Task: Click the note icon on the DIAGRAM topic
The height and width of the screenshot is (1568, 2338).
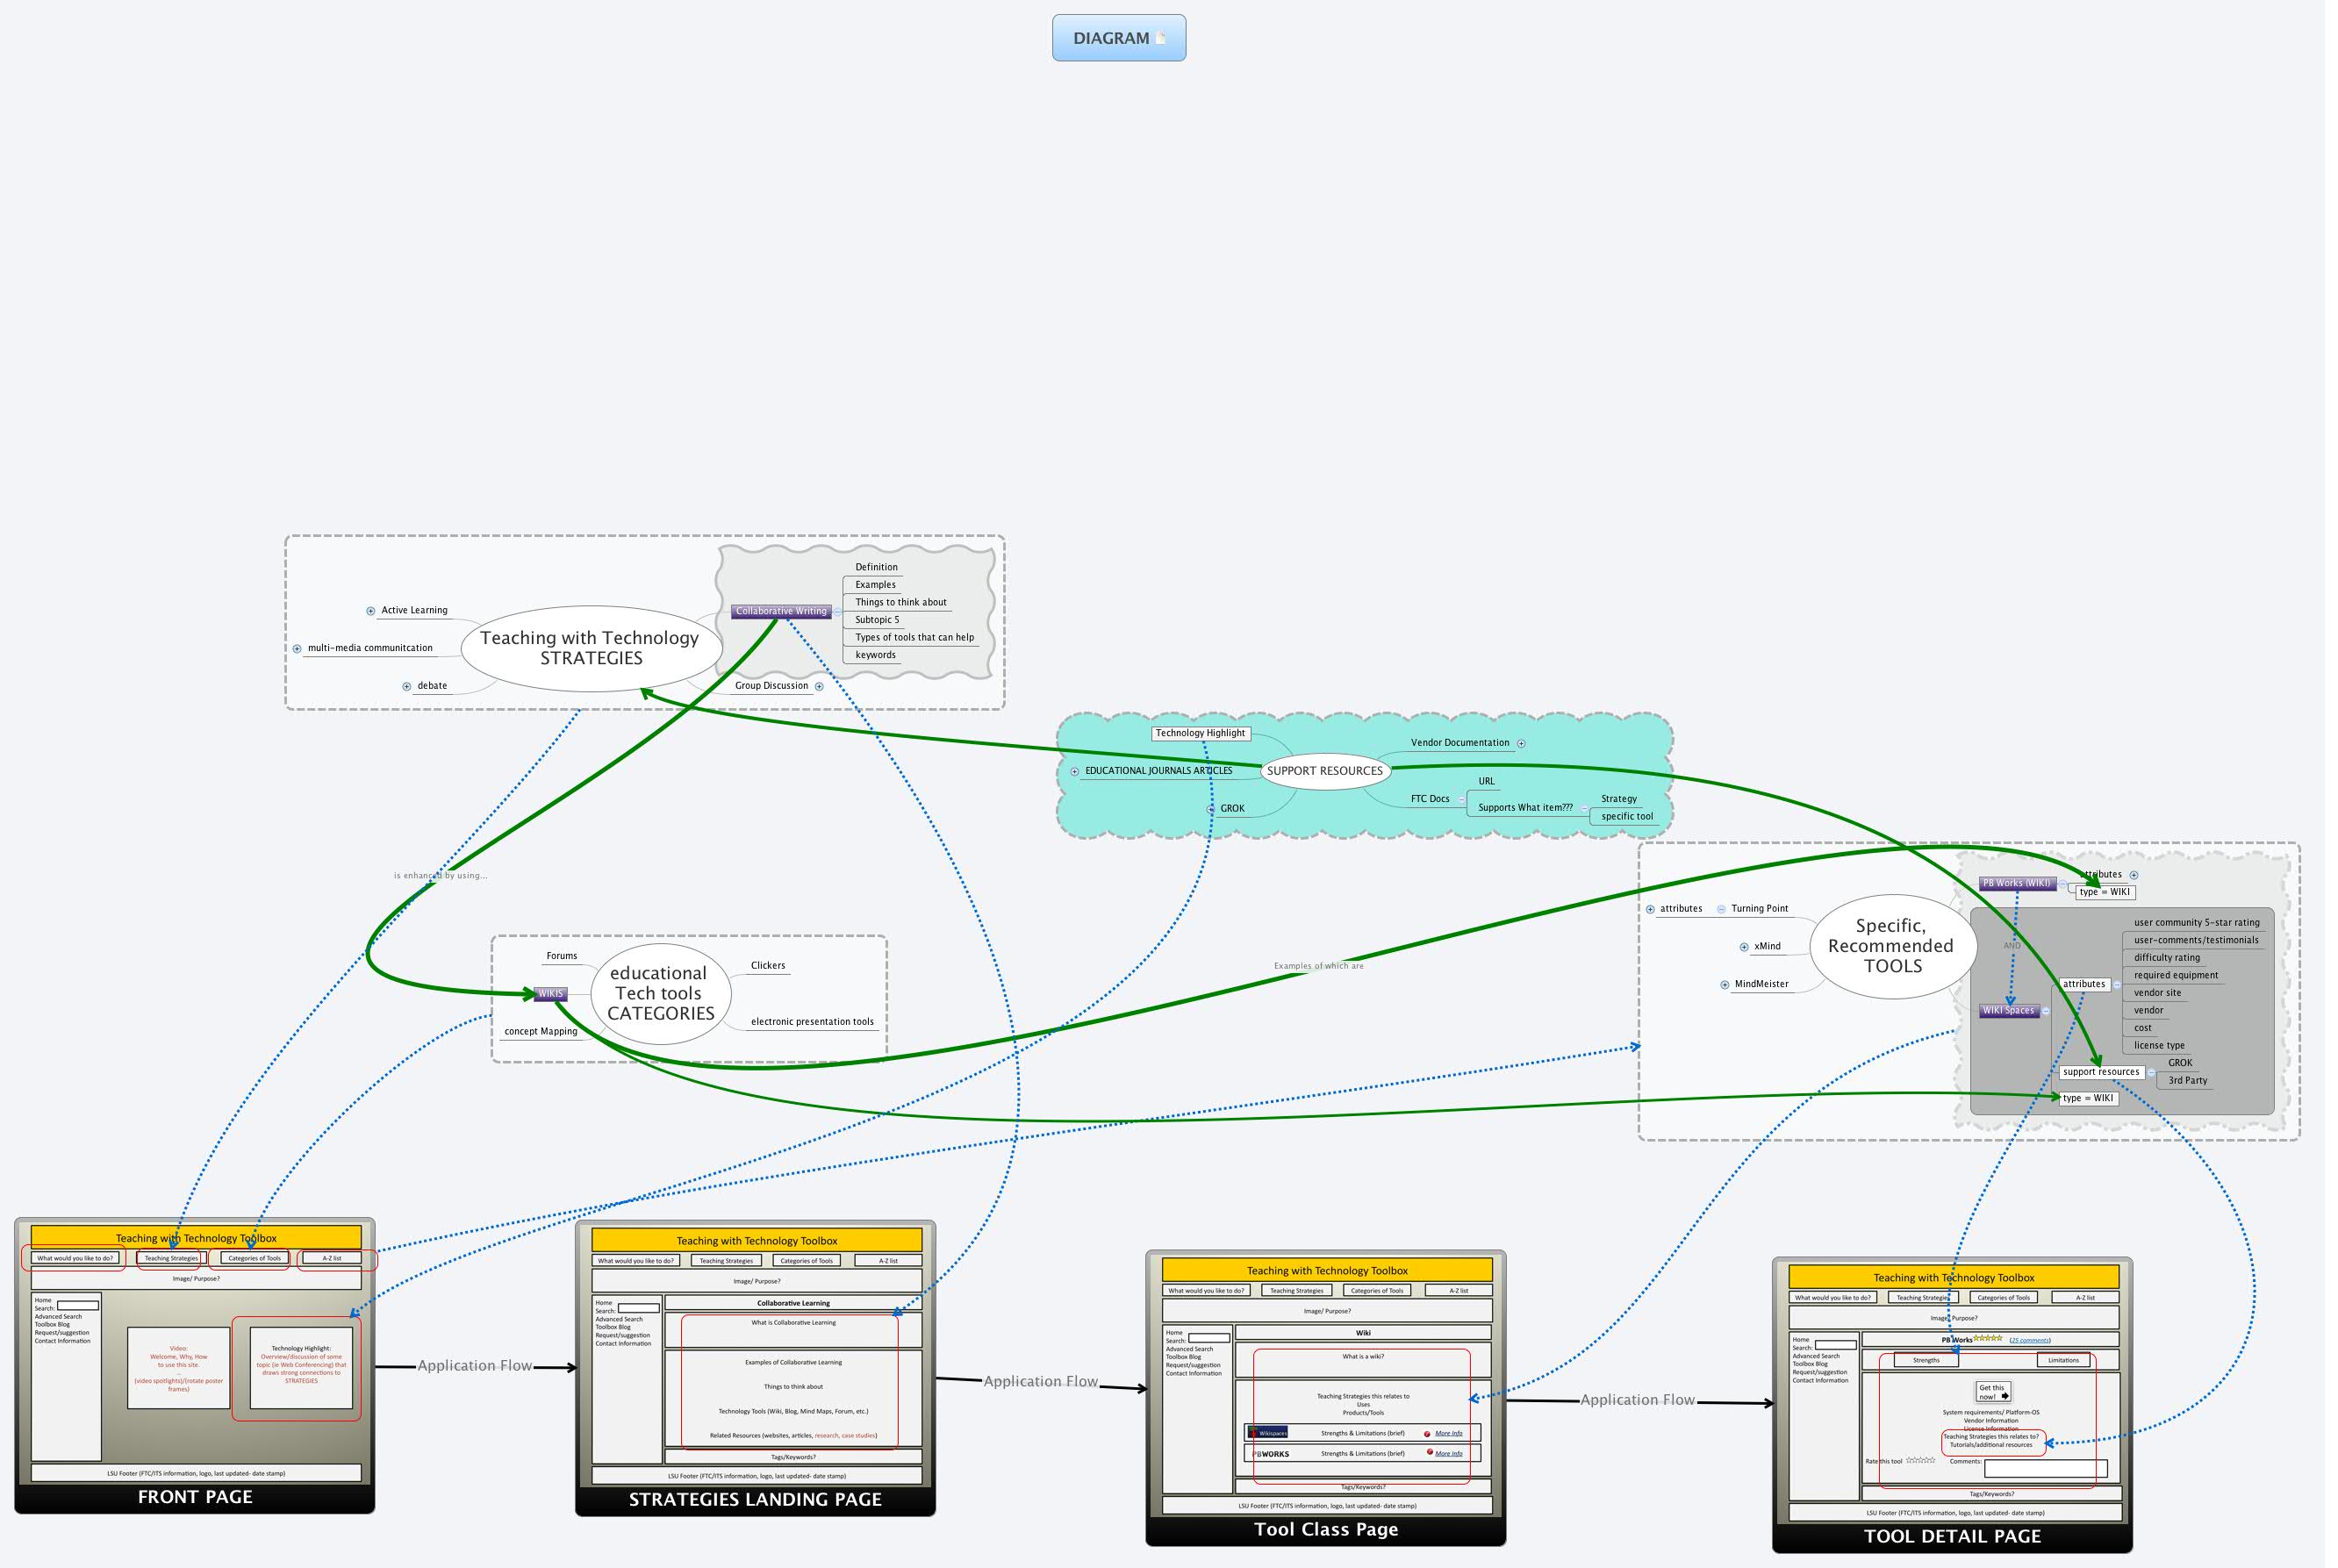Action: point(1160,37)
